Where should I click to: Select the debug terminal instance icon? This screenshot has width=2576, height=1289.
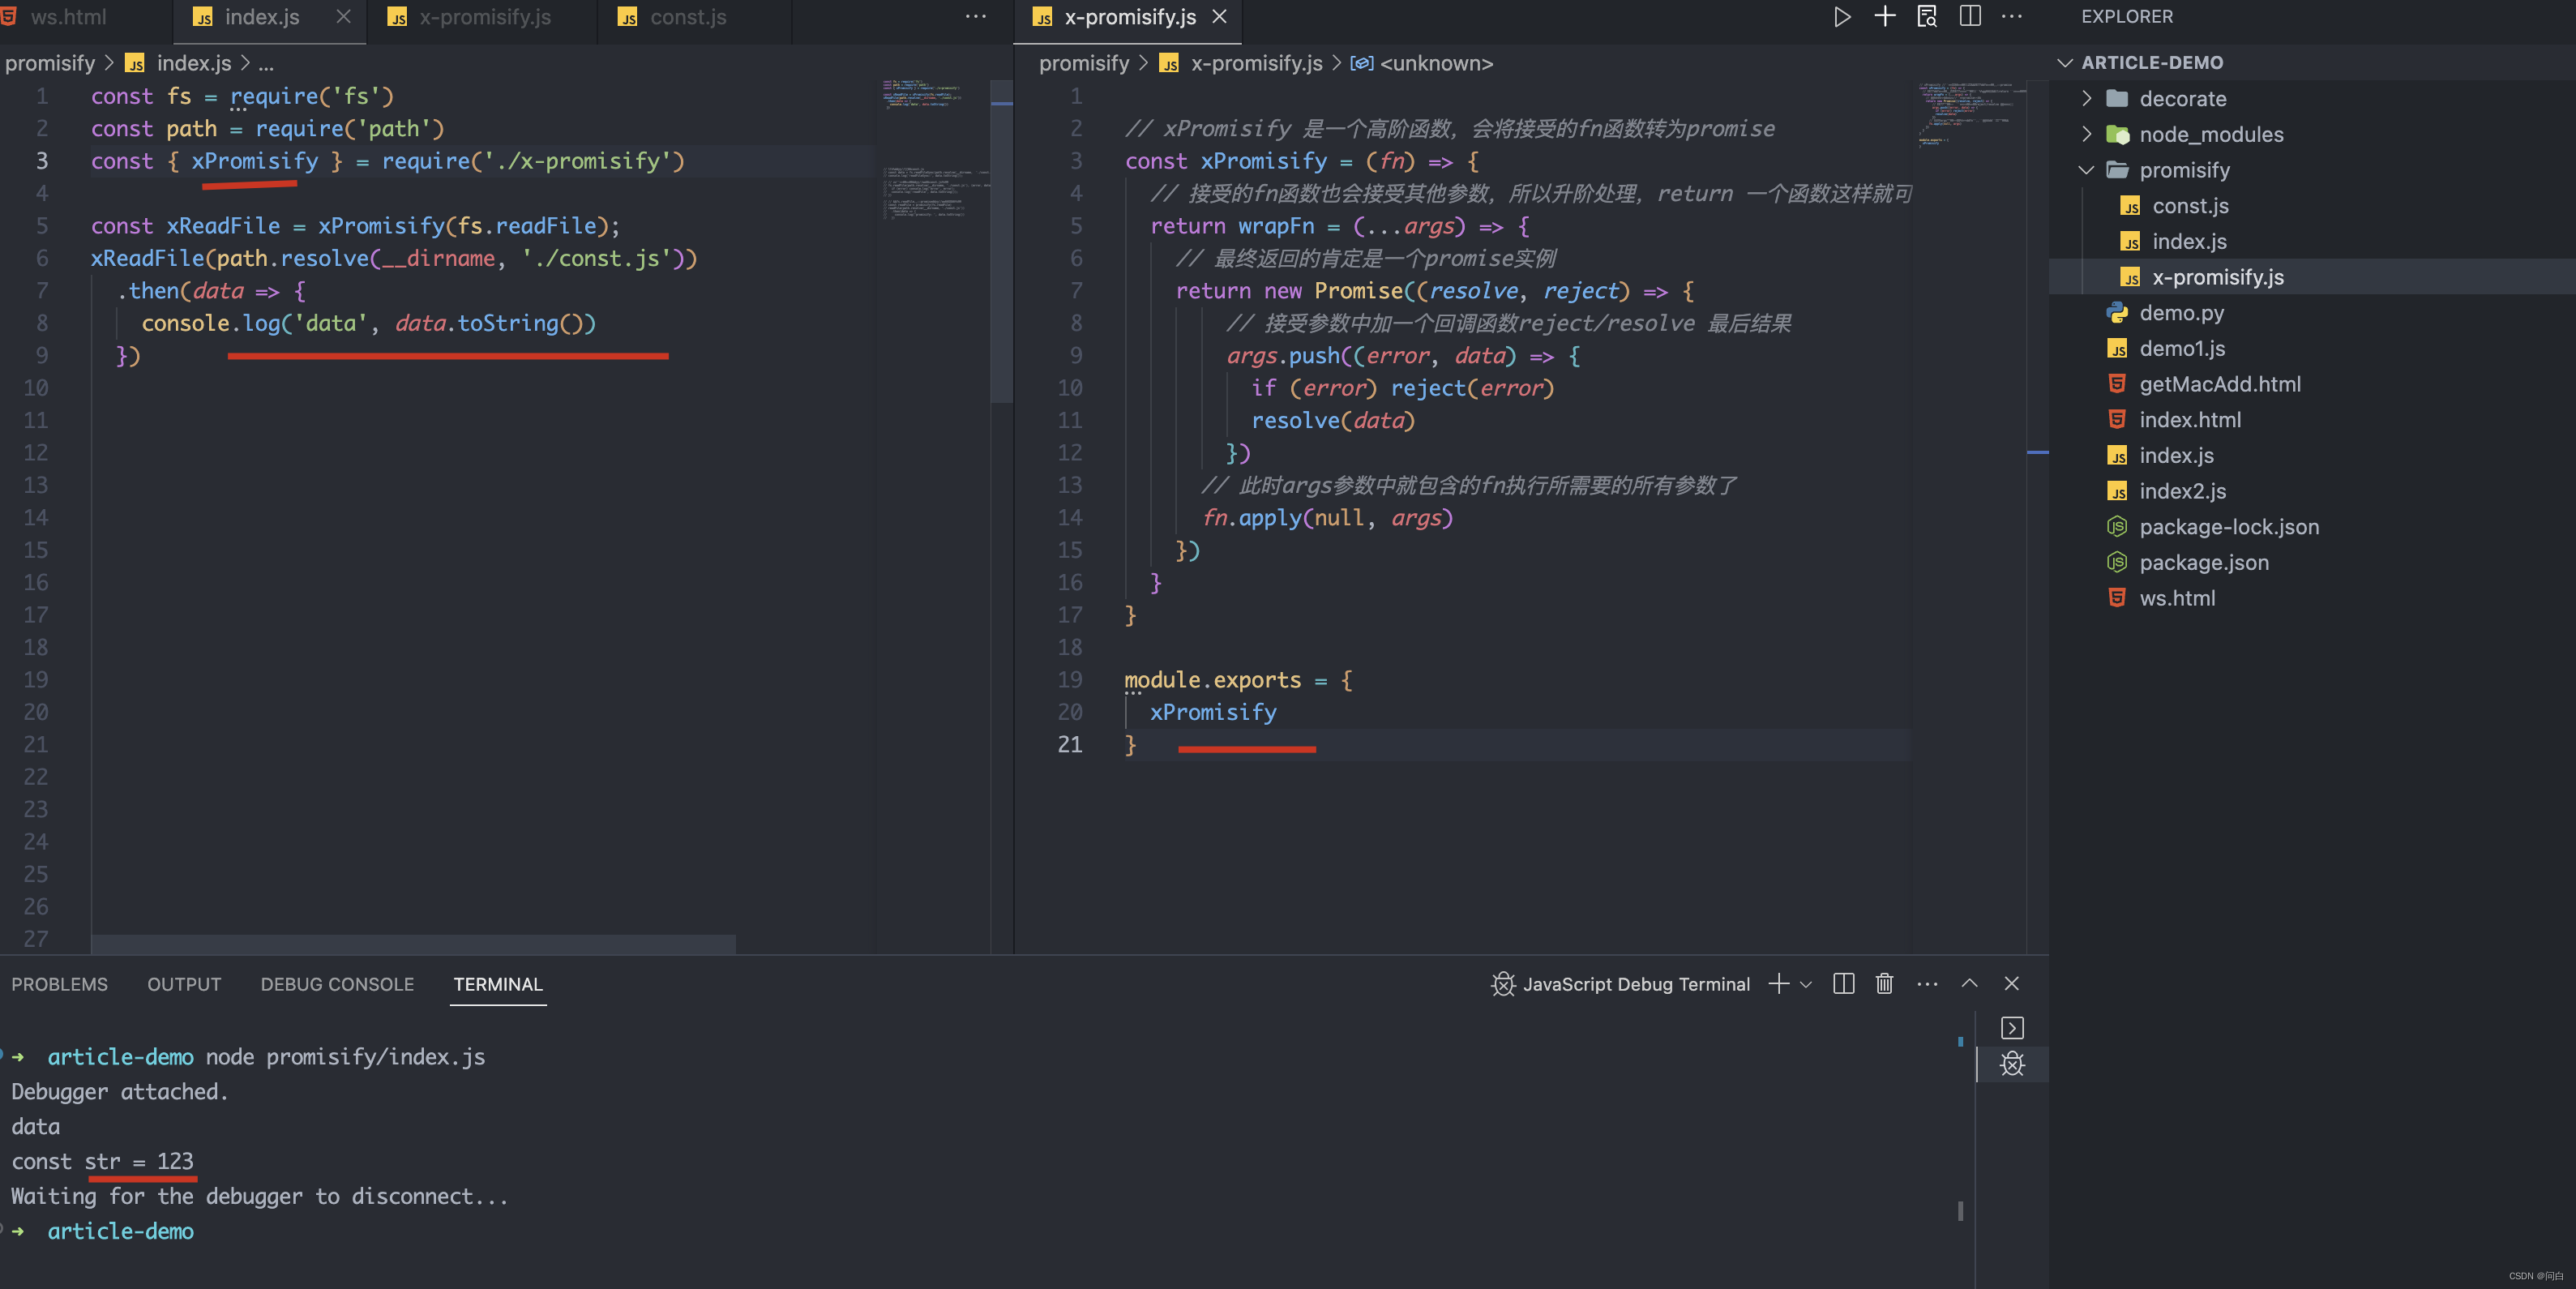tap(2012, 1064)
